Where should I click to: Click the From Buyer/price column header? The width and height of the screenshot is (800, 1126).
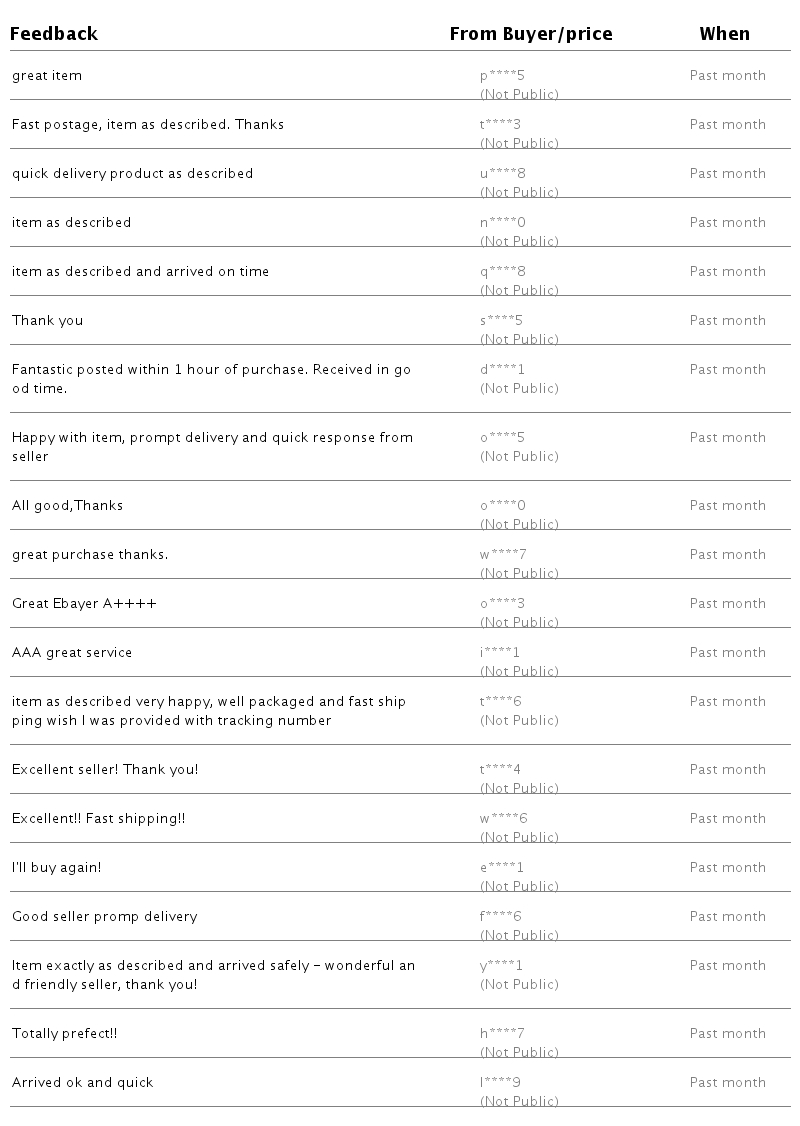coord(530,34)
